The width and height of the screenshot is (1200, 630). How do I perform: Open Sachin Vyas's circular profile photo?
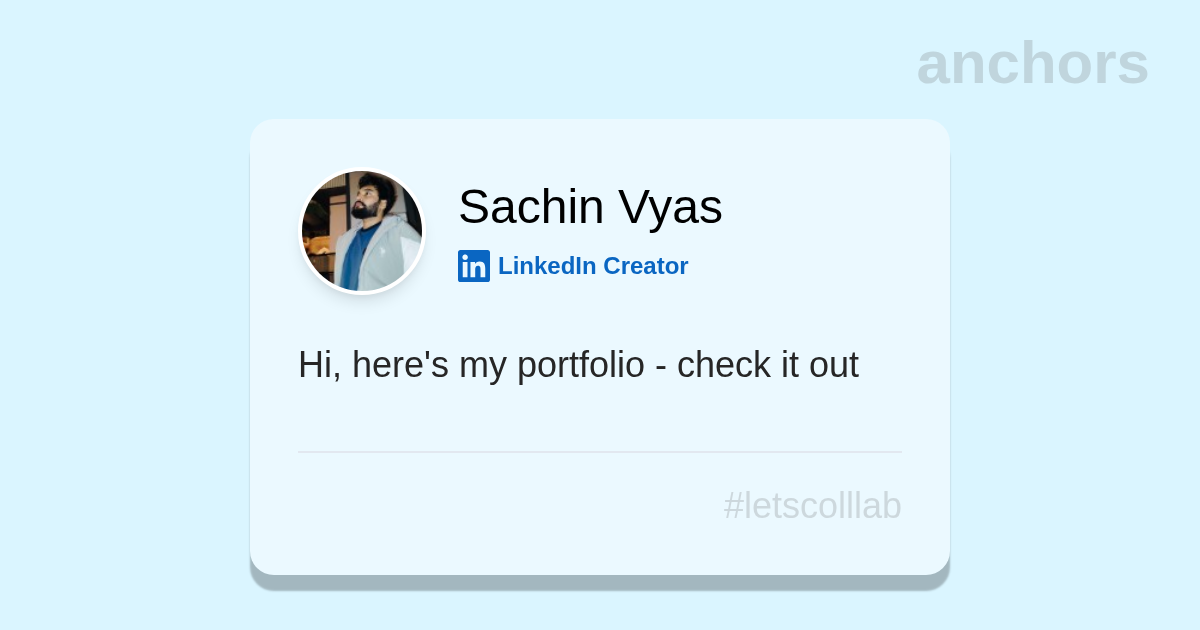(x=362, y=231)
